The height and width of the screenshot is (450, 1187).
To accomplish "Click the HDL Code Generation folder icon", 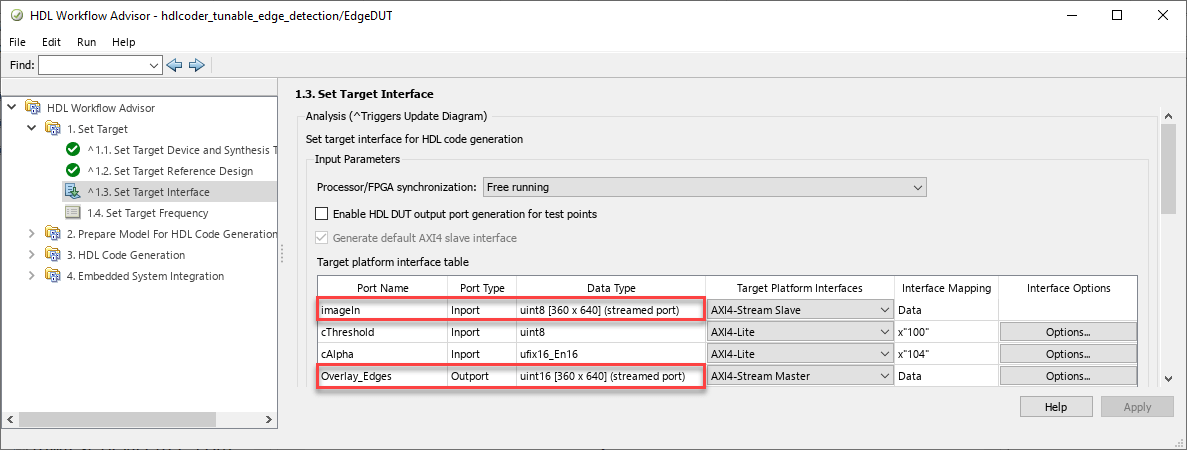I will [x=53, y=255].
